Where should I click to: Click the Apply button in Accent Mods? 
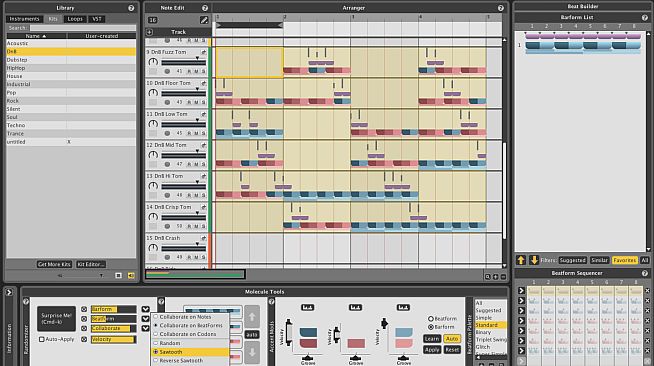click(432, 350)
